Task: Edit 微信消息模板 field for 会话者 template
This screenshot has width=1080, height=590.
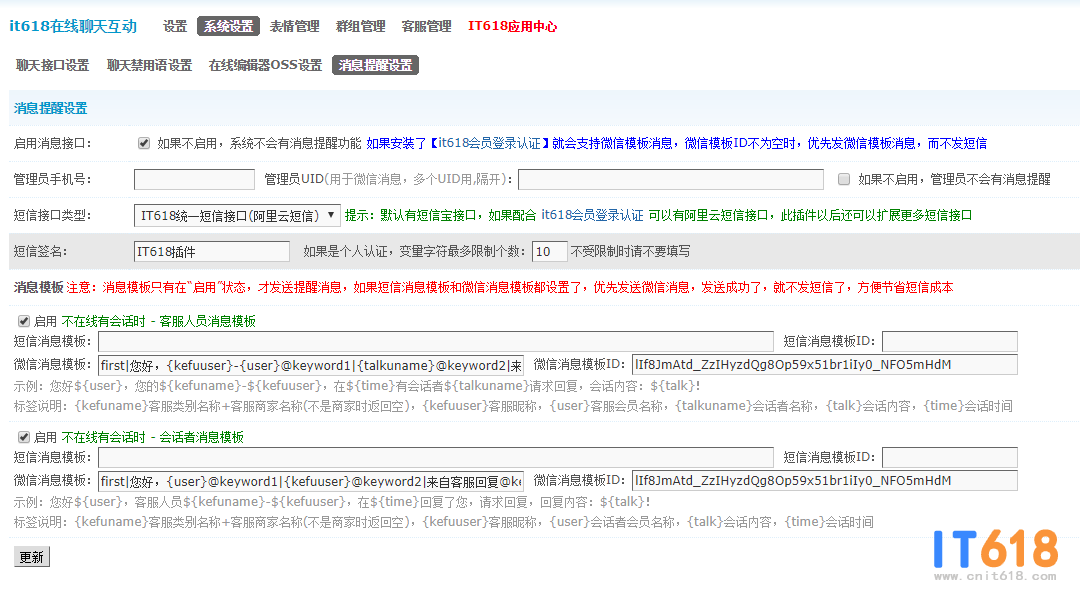Action: point(311,481)
